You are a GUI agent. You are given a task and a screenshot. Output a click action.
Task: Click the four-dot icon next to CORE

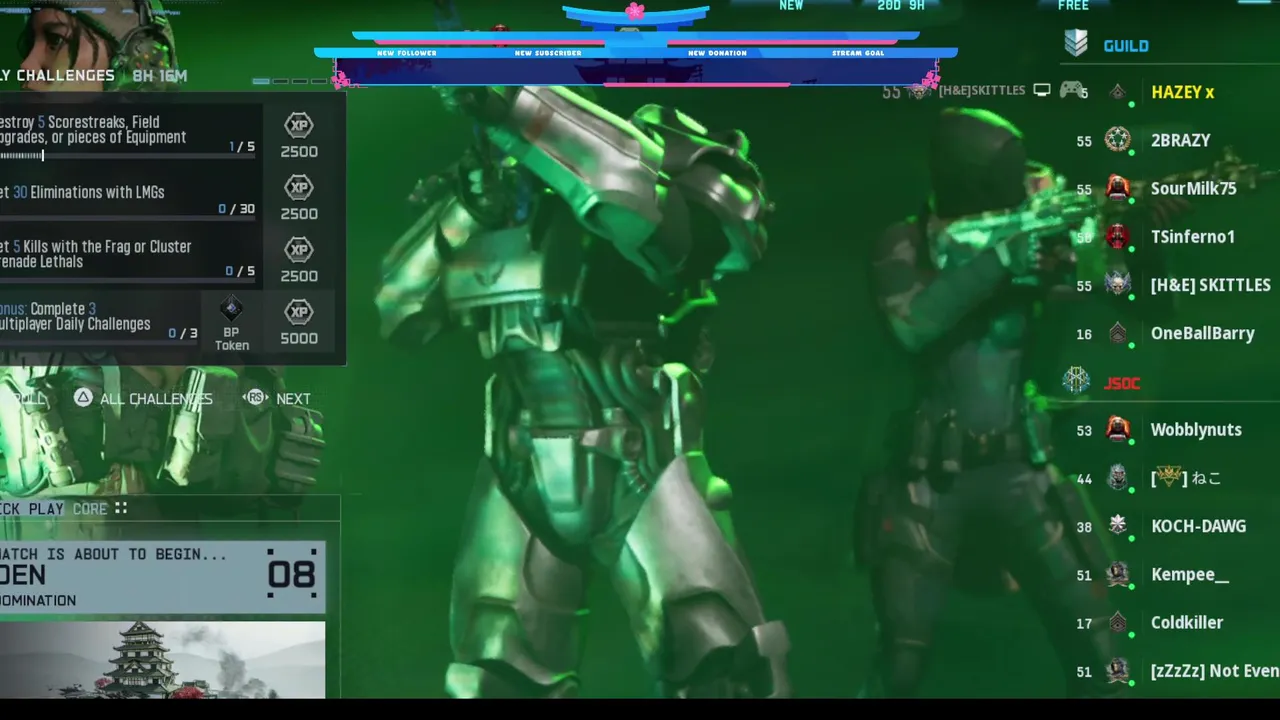(x=121, y=508)
